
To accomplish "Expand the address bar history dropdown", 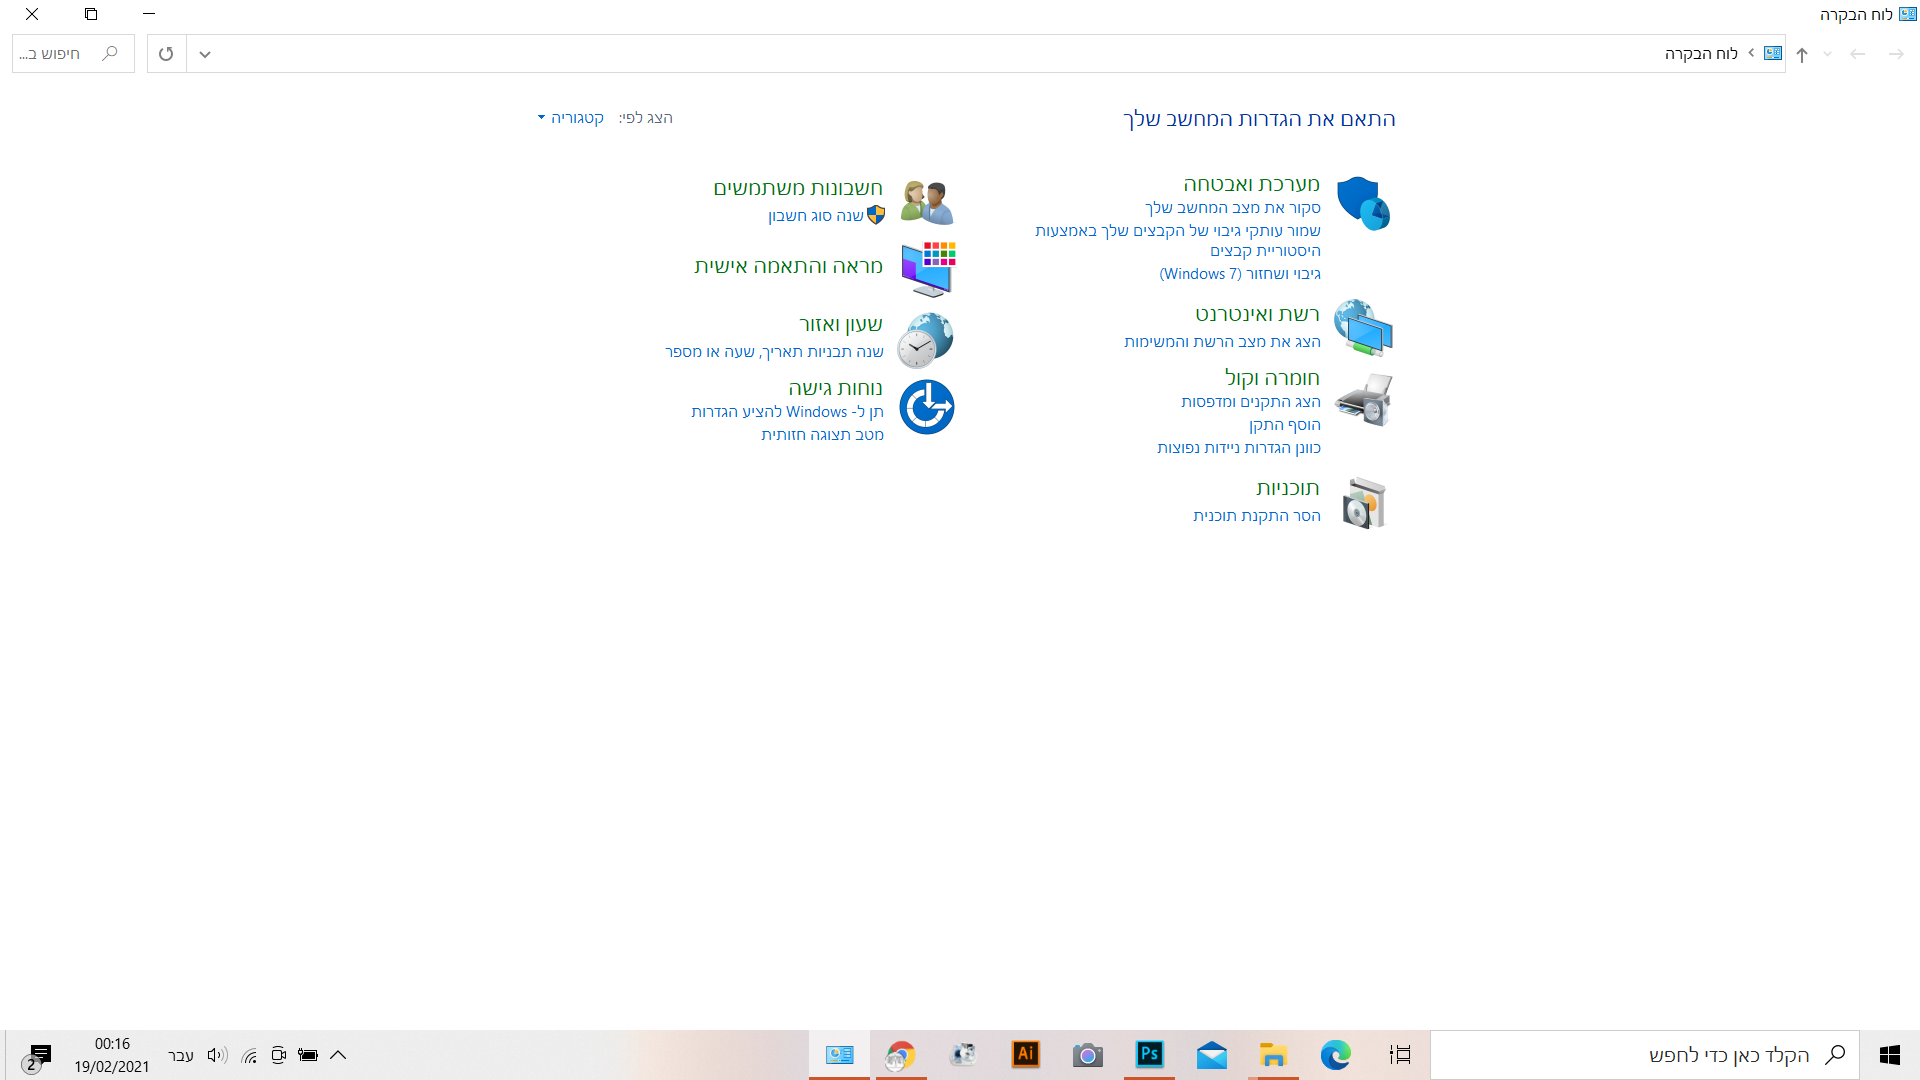I will click(205, 54).
